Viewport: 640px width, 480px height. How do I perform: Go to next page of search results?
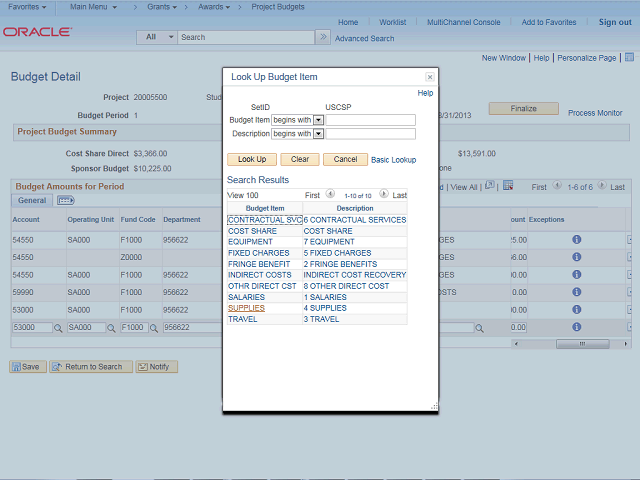coord(384,195)
